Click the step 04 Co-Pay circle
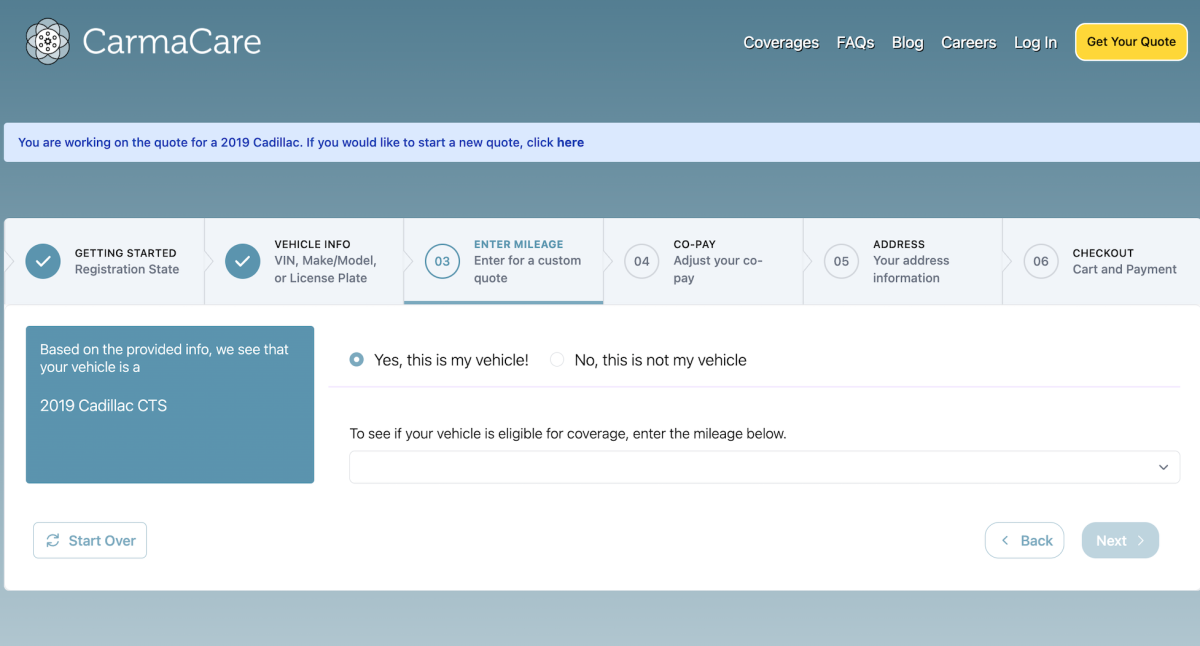 (642, 261)
